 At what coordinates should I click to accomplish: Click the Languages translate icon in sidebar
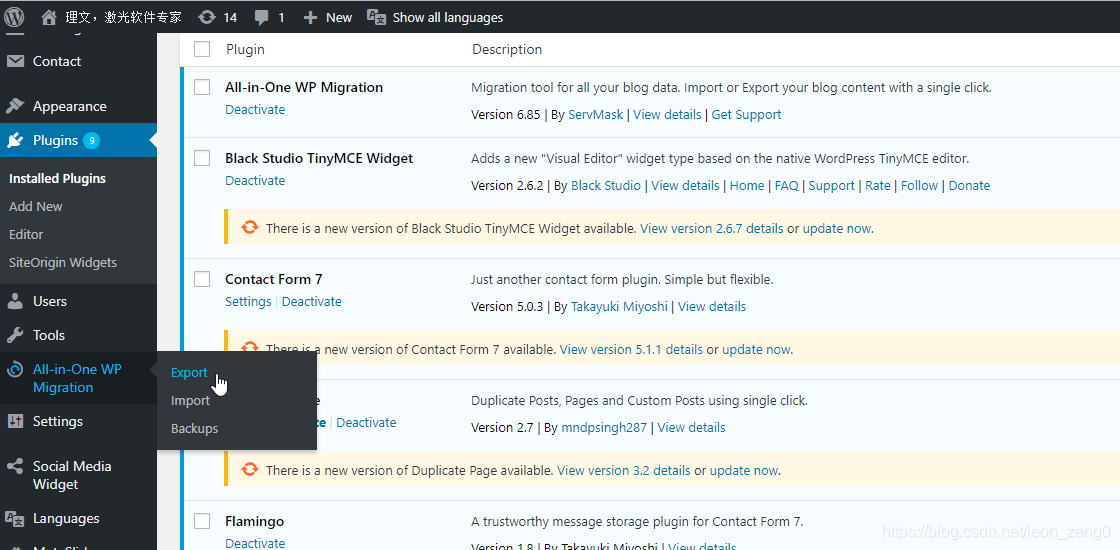click(15, 519)
